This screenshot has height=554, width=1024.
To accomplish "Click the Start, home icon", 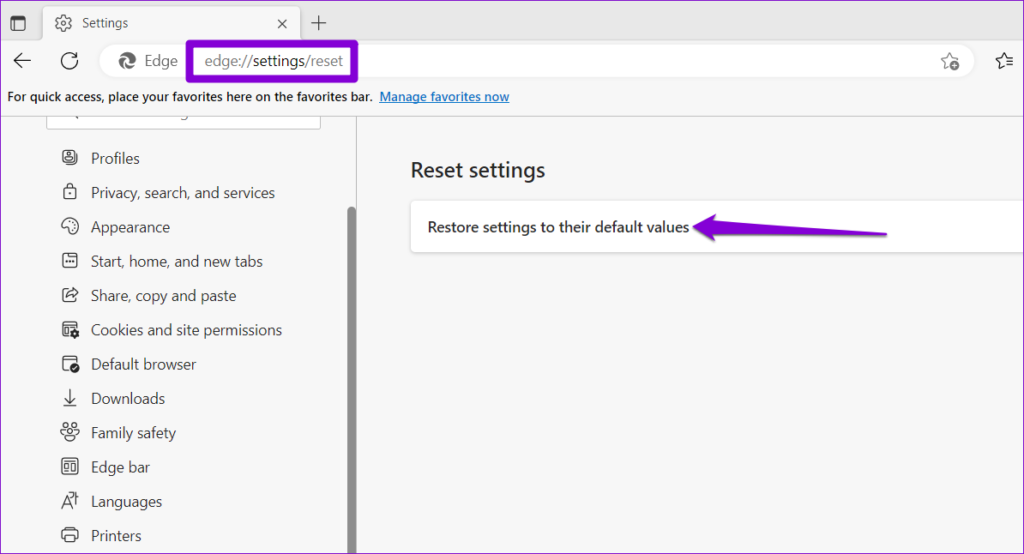I will 70,261.
